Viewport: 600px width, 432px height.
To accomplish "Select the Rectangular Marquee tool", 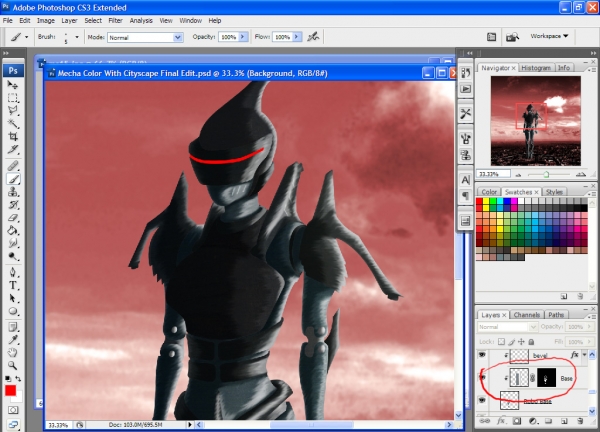I will (x=13, y=98).
